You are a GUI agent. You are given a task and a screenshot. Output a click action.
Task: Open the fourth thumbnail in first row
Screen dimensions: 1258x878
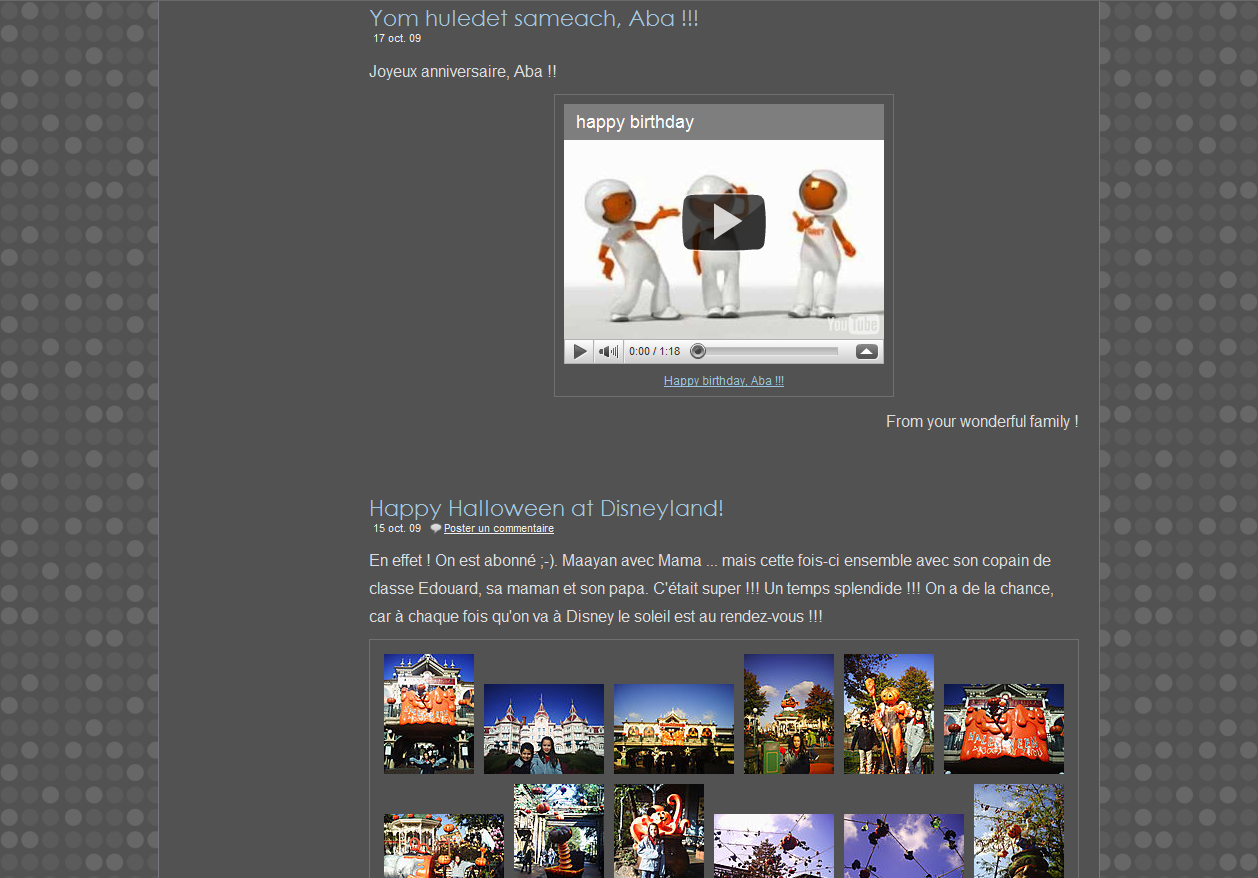coord(788,713)
